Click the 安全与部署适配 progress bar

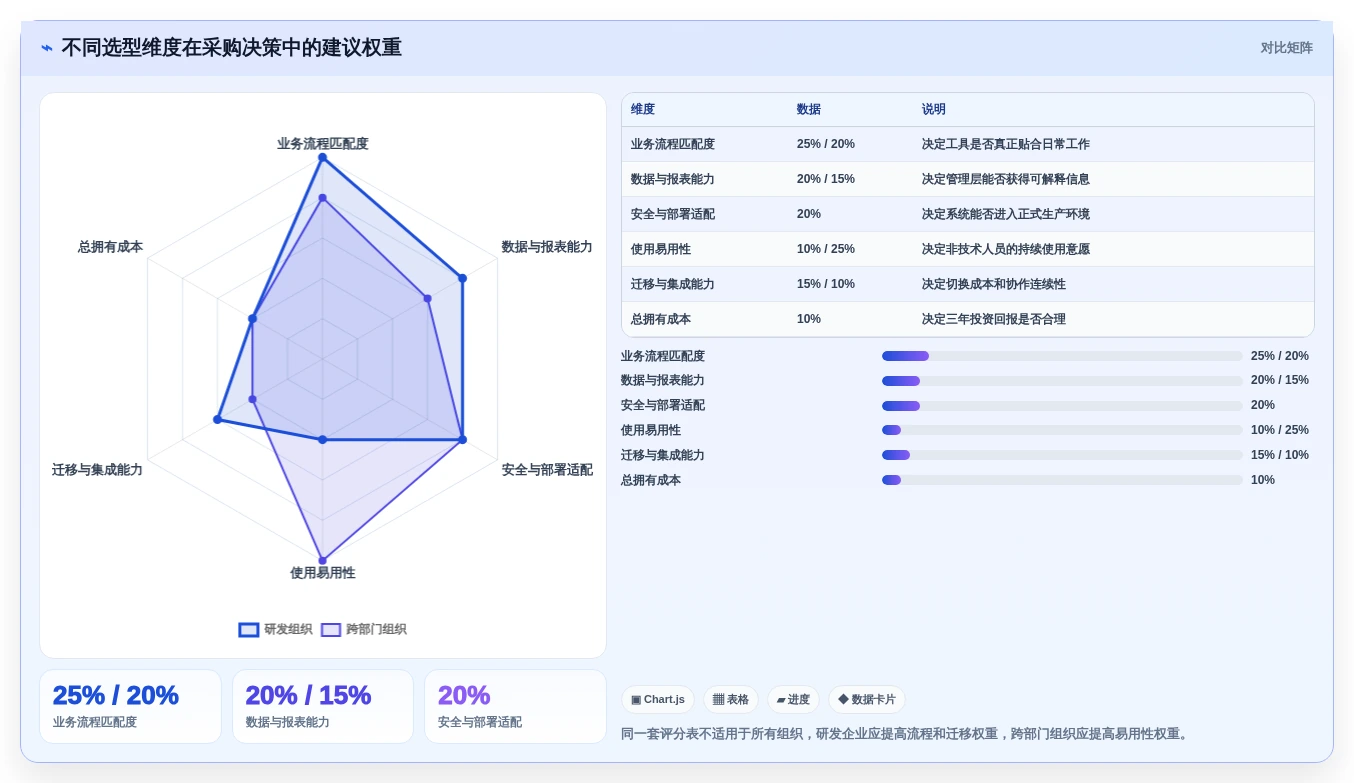[x=1062, y=405]
